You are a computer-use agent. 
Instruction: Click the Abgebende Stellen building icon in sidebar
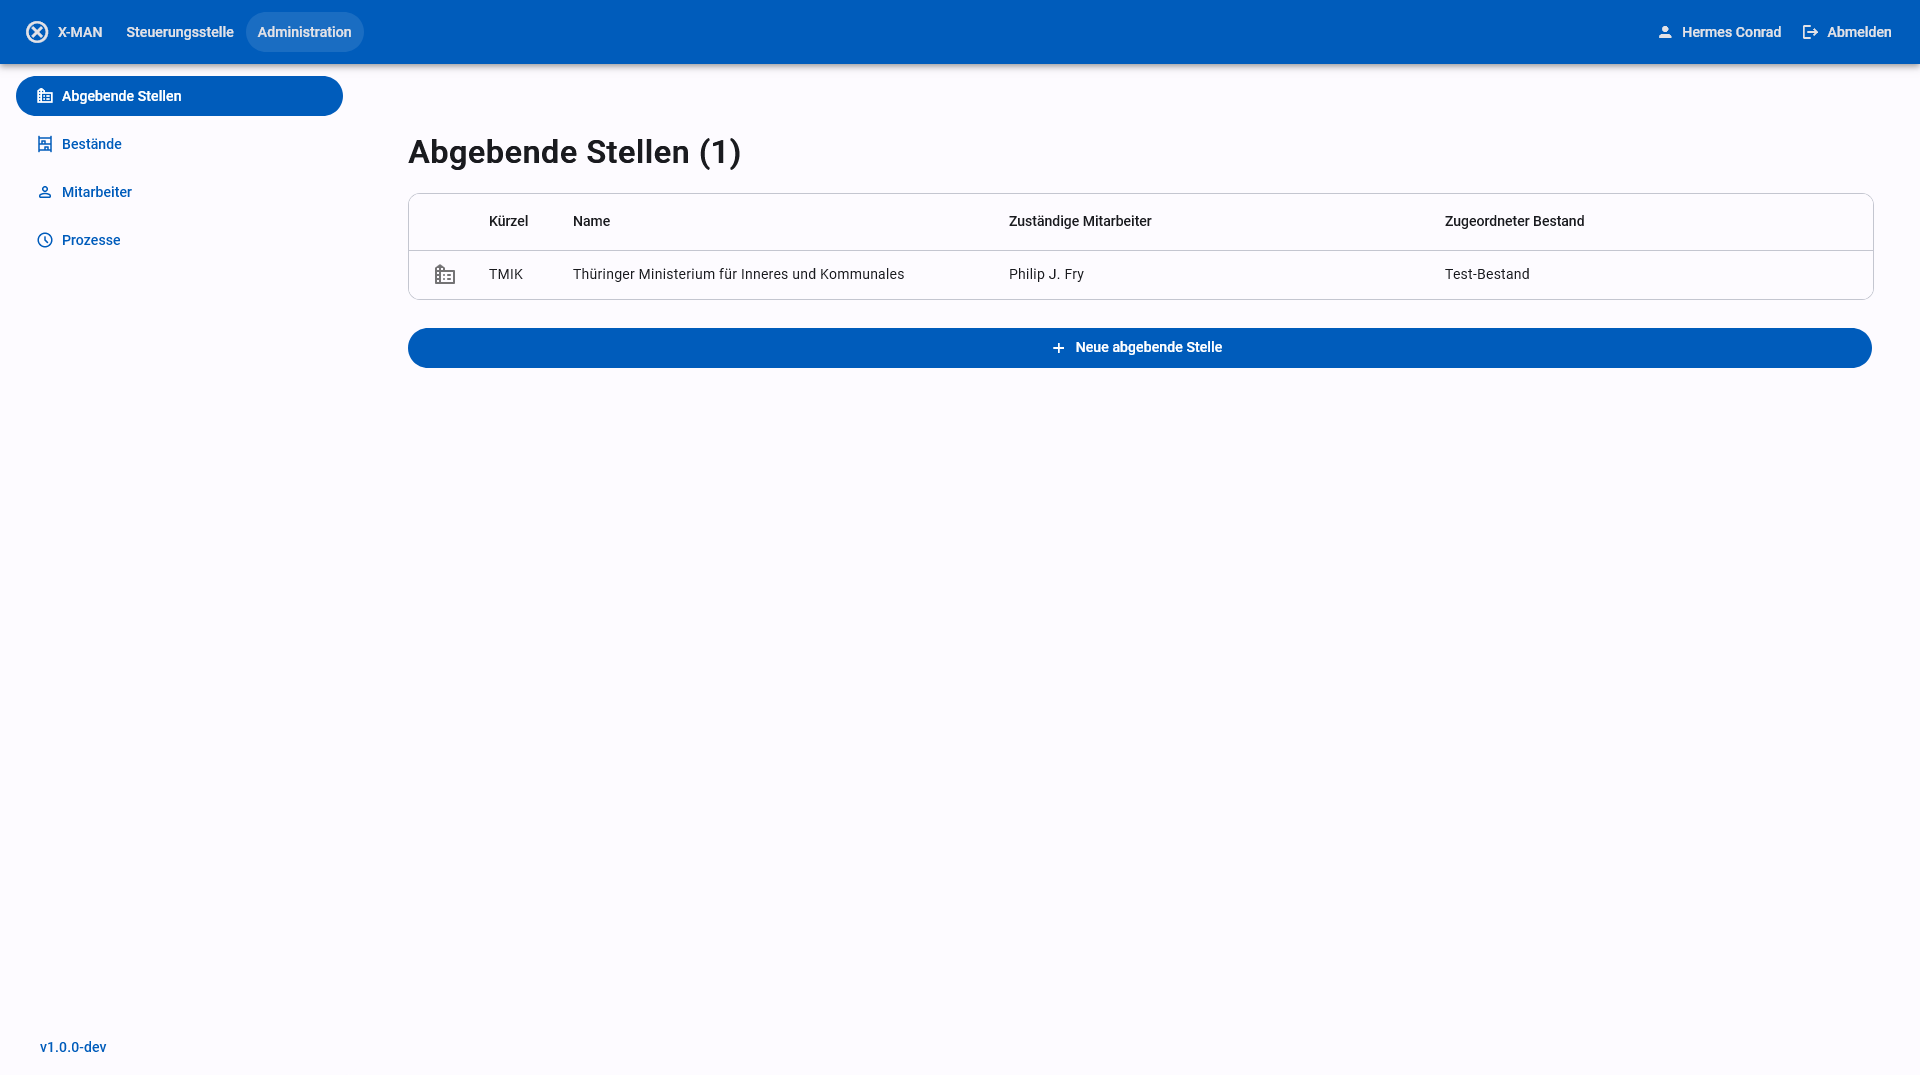pyautogui.click(x=45, y=96)
